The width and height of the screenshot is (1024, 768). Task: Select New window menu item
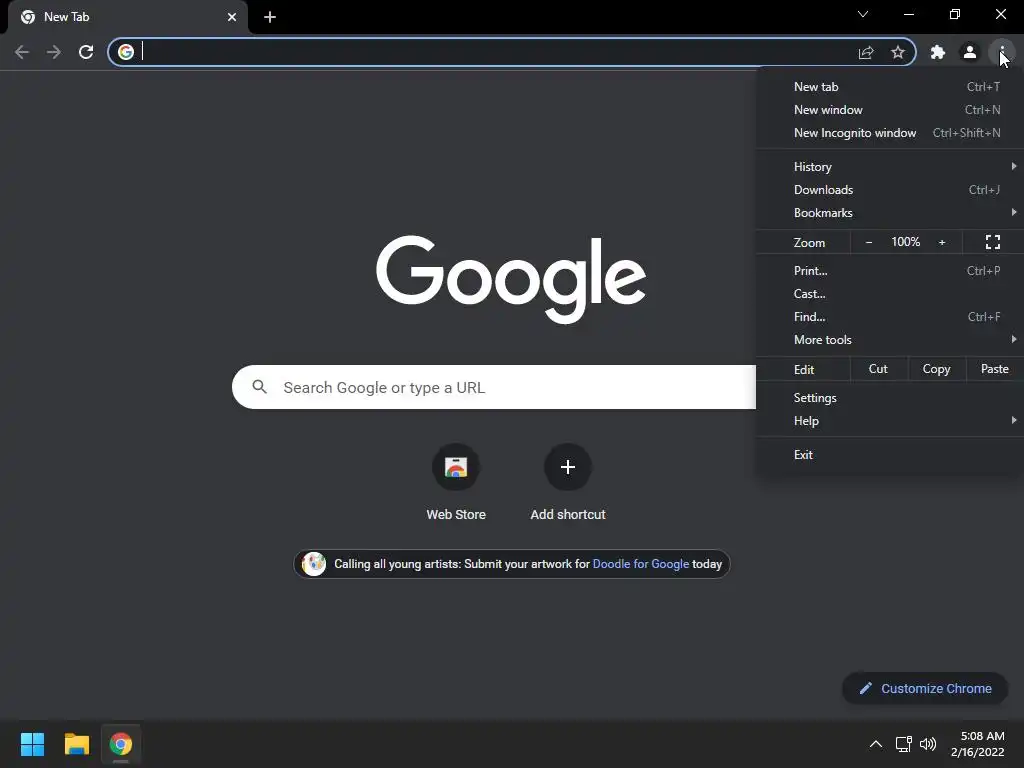[889, 110]
